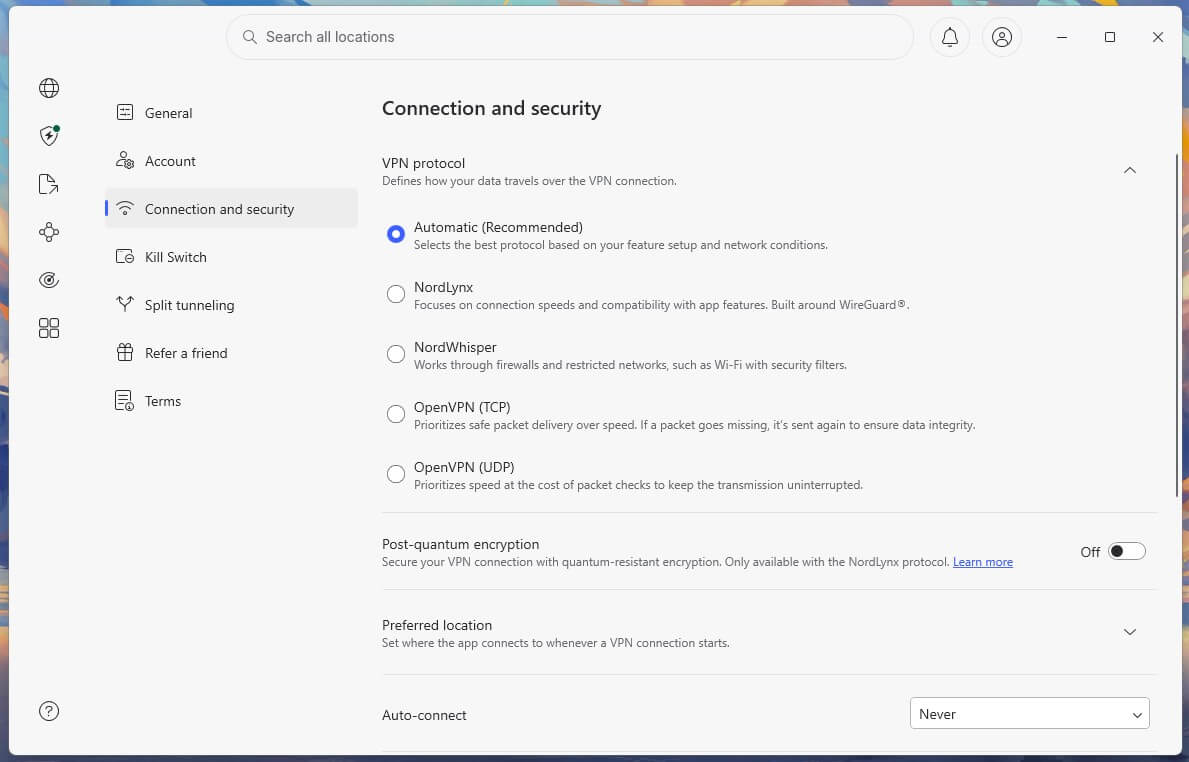Click the Connection and security heading

[x=491, y=108]
